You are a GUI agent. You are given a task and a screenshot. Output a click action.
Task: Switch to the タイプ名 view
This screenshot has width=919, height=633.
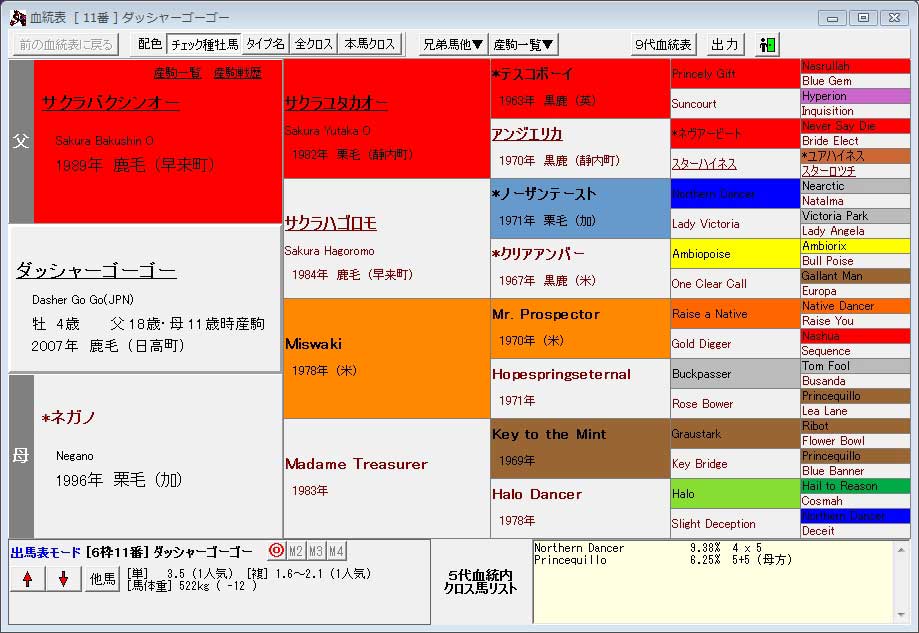266,45
